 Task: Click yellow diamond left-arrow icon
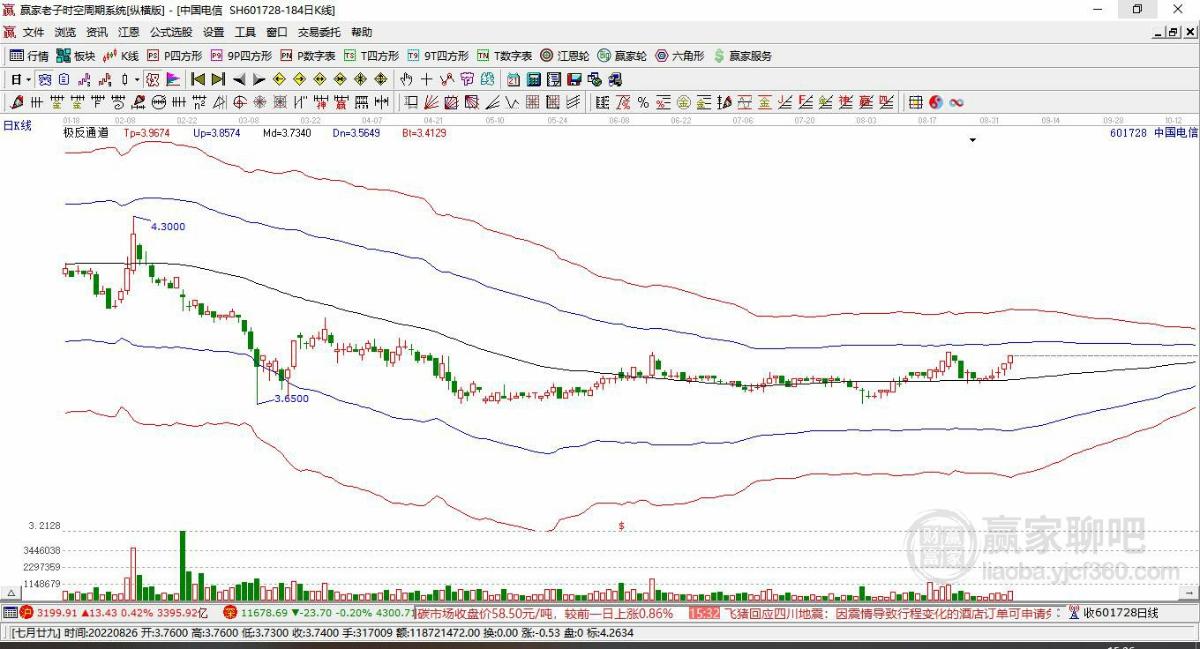pyautogui.click(x=278, y=79)
